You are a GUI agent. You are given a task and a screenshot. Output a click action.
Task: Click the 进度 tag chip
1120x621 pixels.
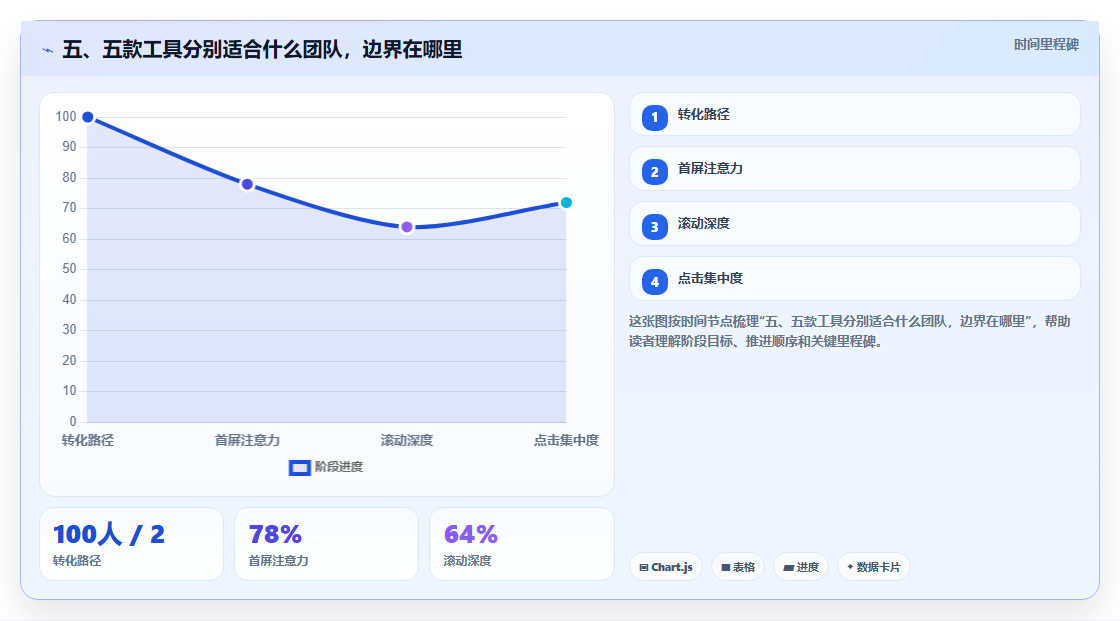pos(801,567)
